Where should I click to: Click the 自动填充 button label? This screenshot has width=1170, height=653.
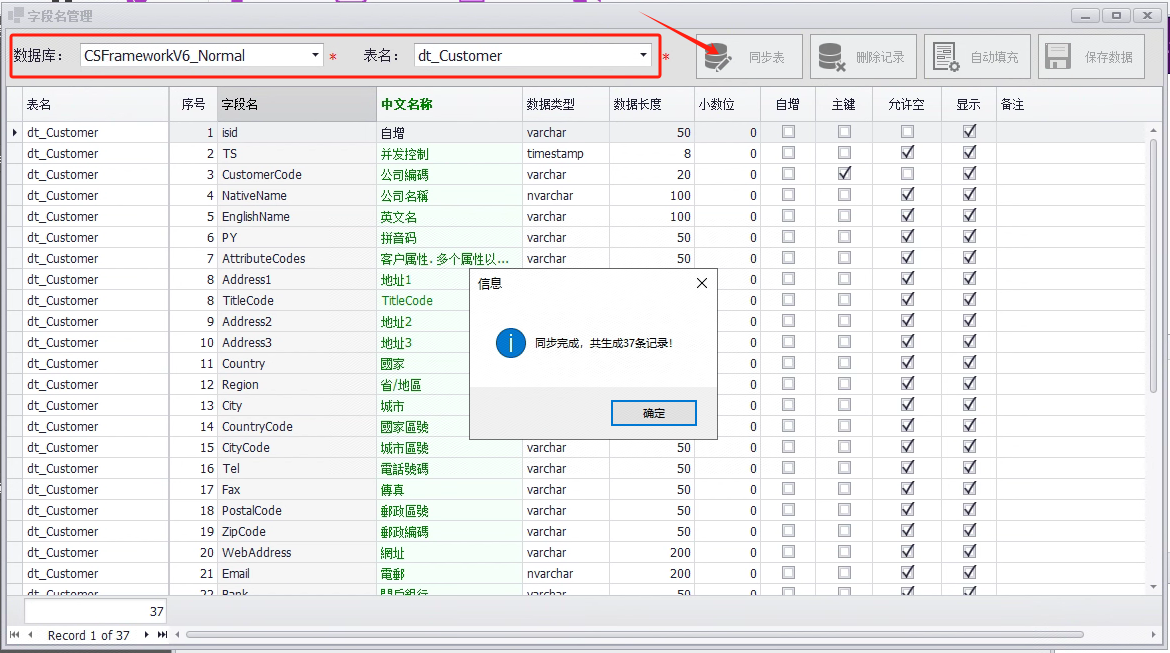pyautogui.click(x=994, y=57)
